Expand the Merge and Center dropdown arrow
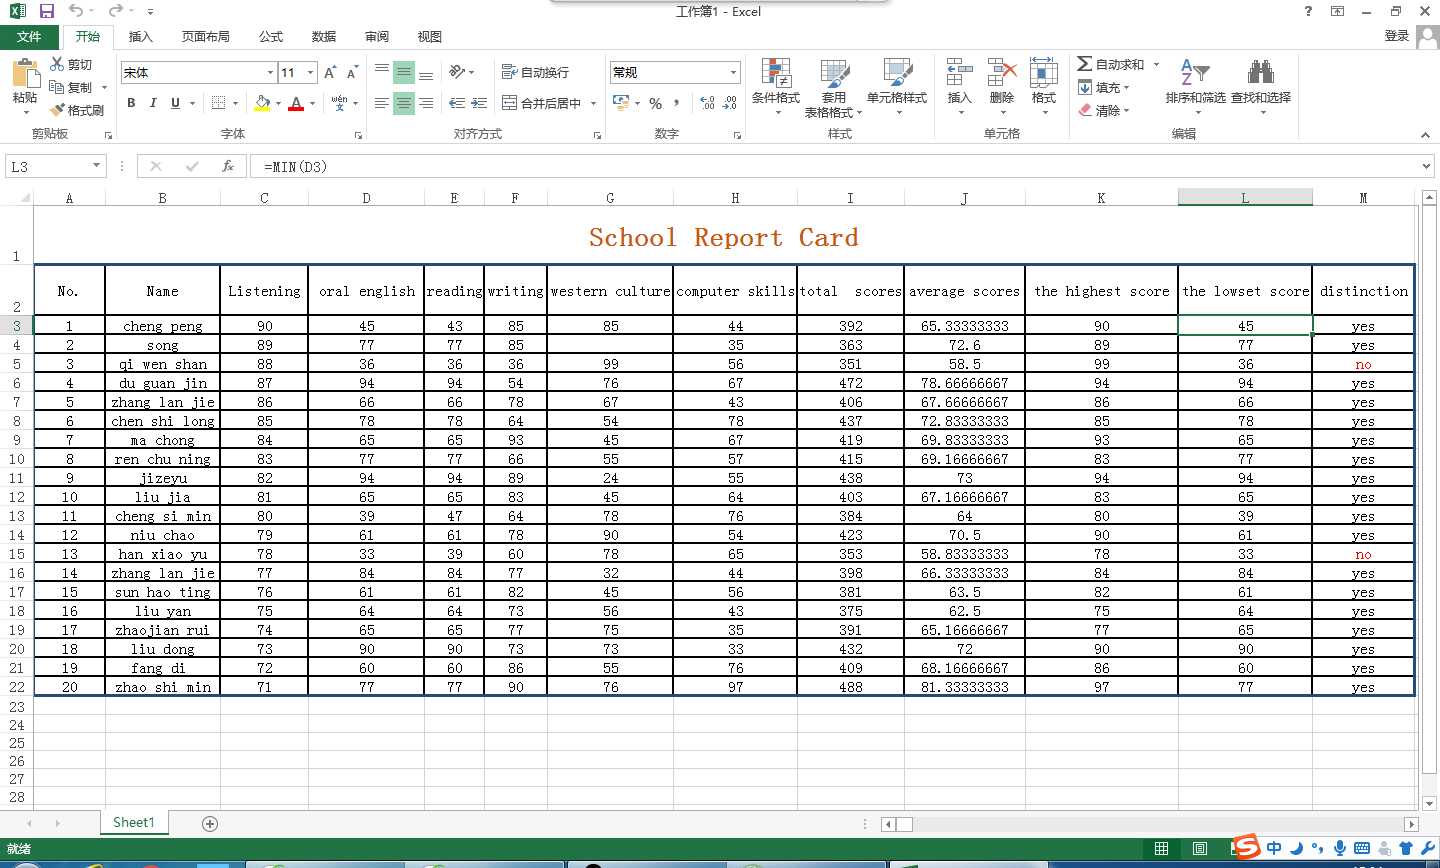Screen dimensions: 1440x868 coord(593,103)
